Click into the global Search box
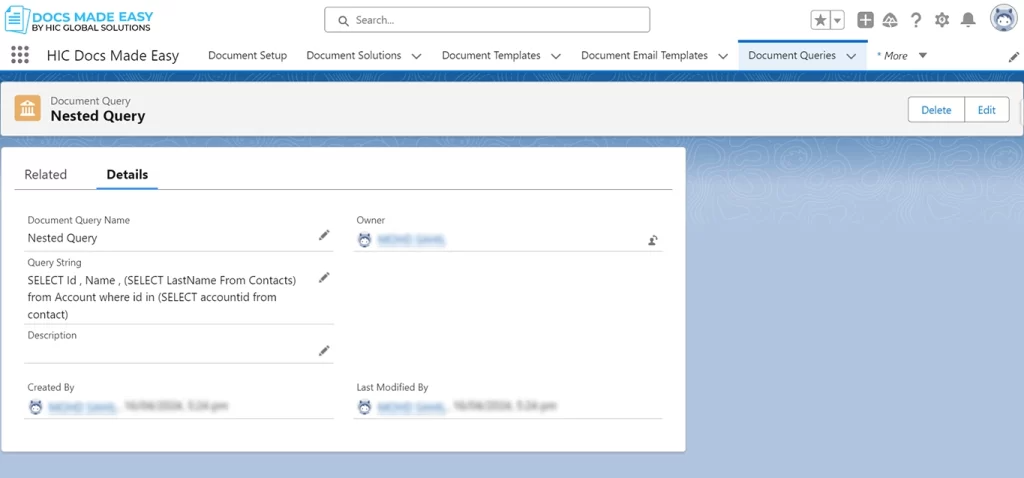Screen dimensions: 1024x478 (487, 20)
